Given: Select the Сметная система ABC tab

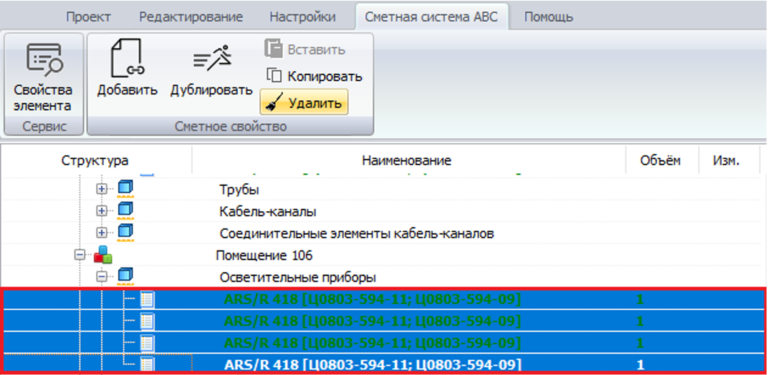Looking at the screenshot, I should (431, 17).
